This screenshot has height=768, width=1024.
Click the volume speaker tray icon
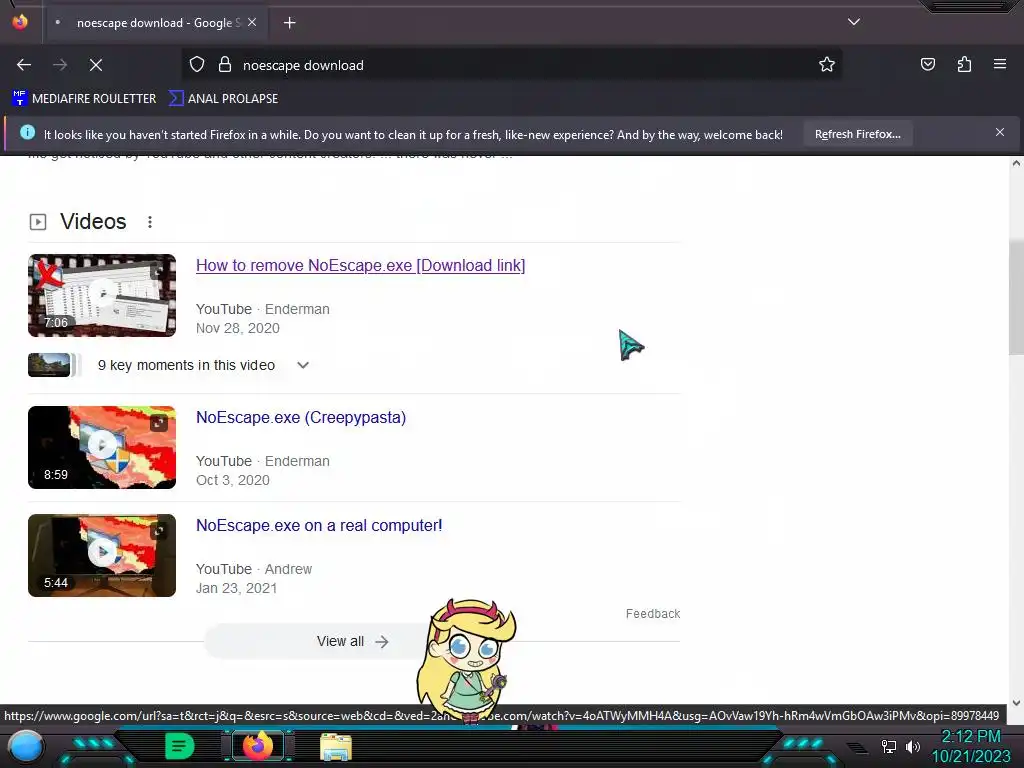[x=913, y=746]
